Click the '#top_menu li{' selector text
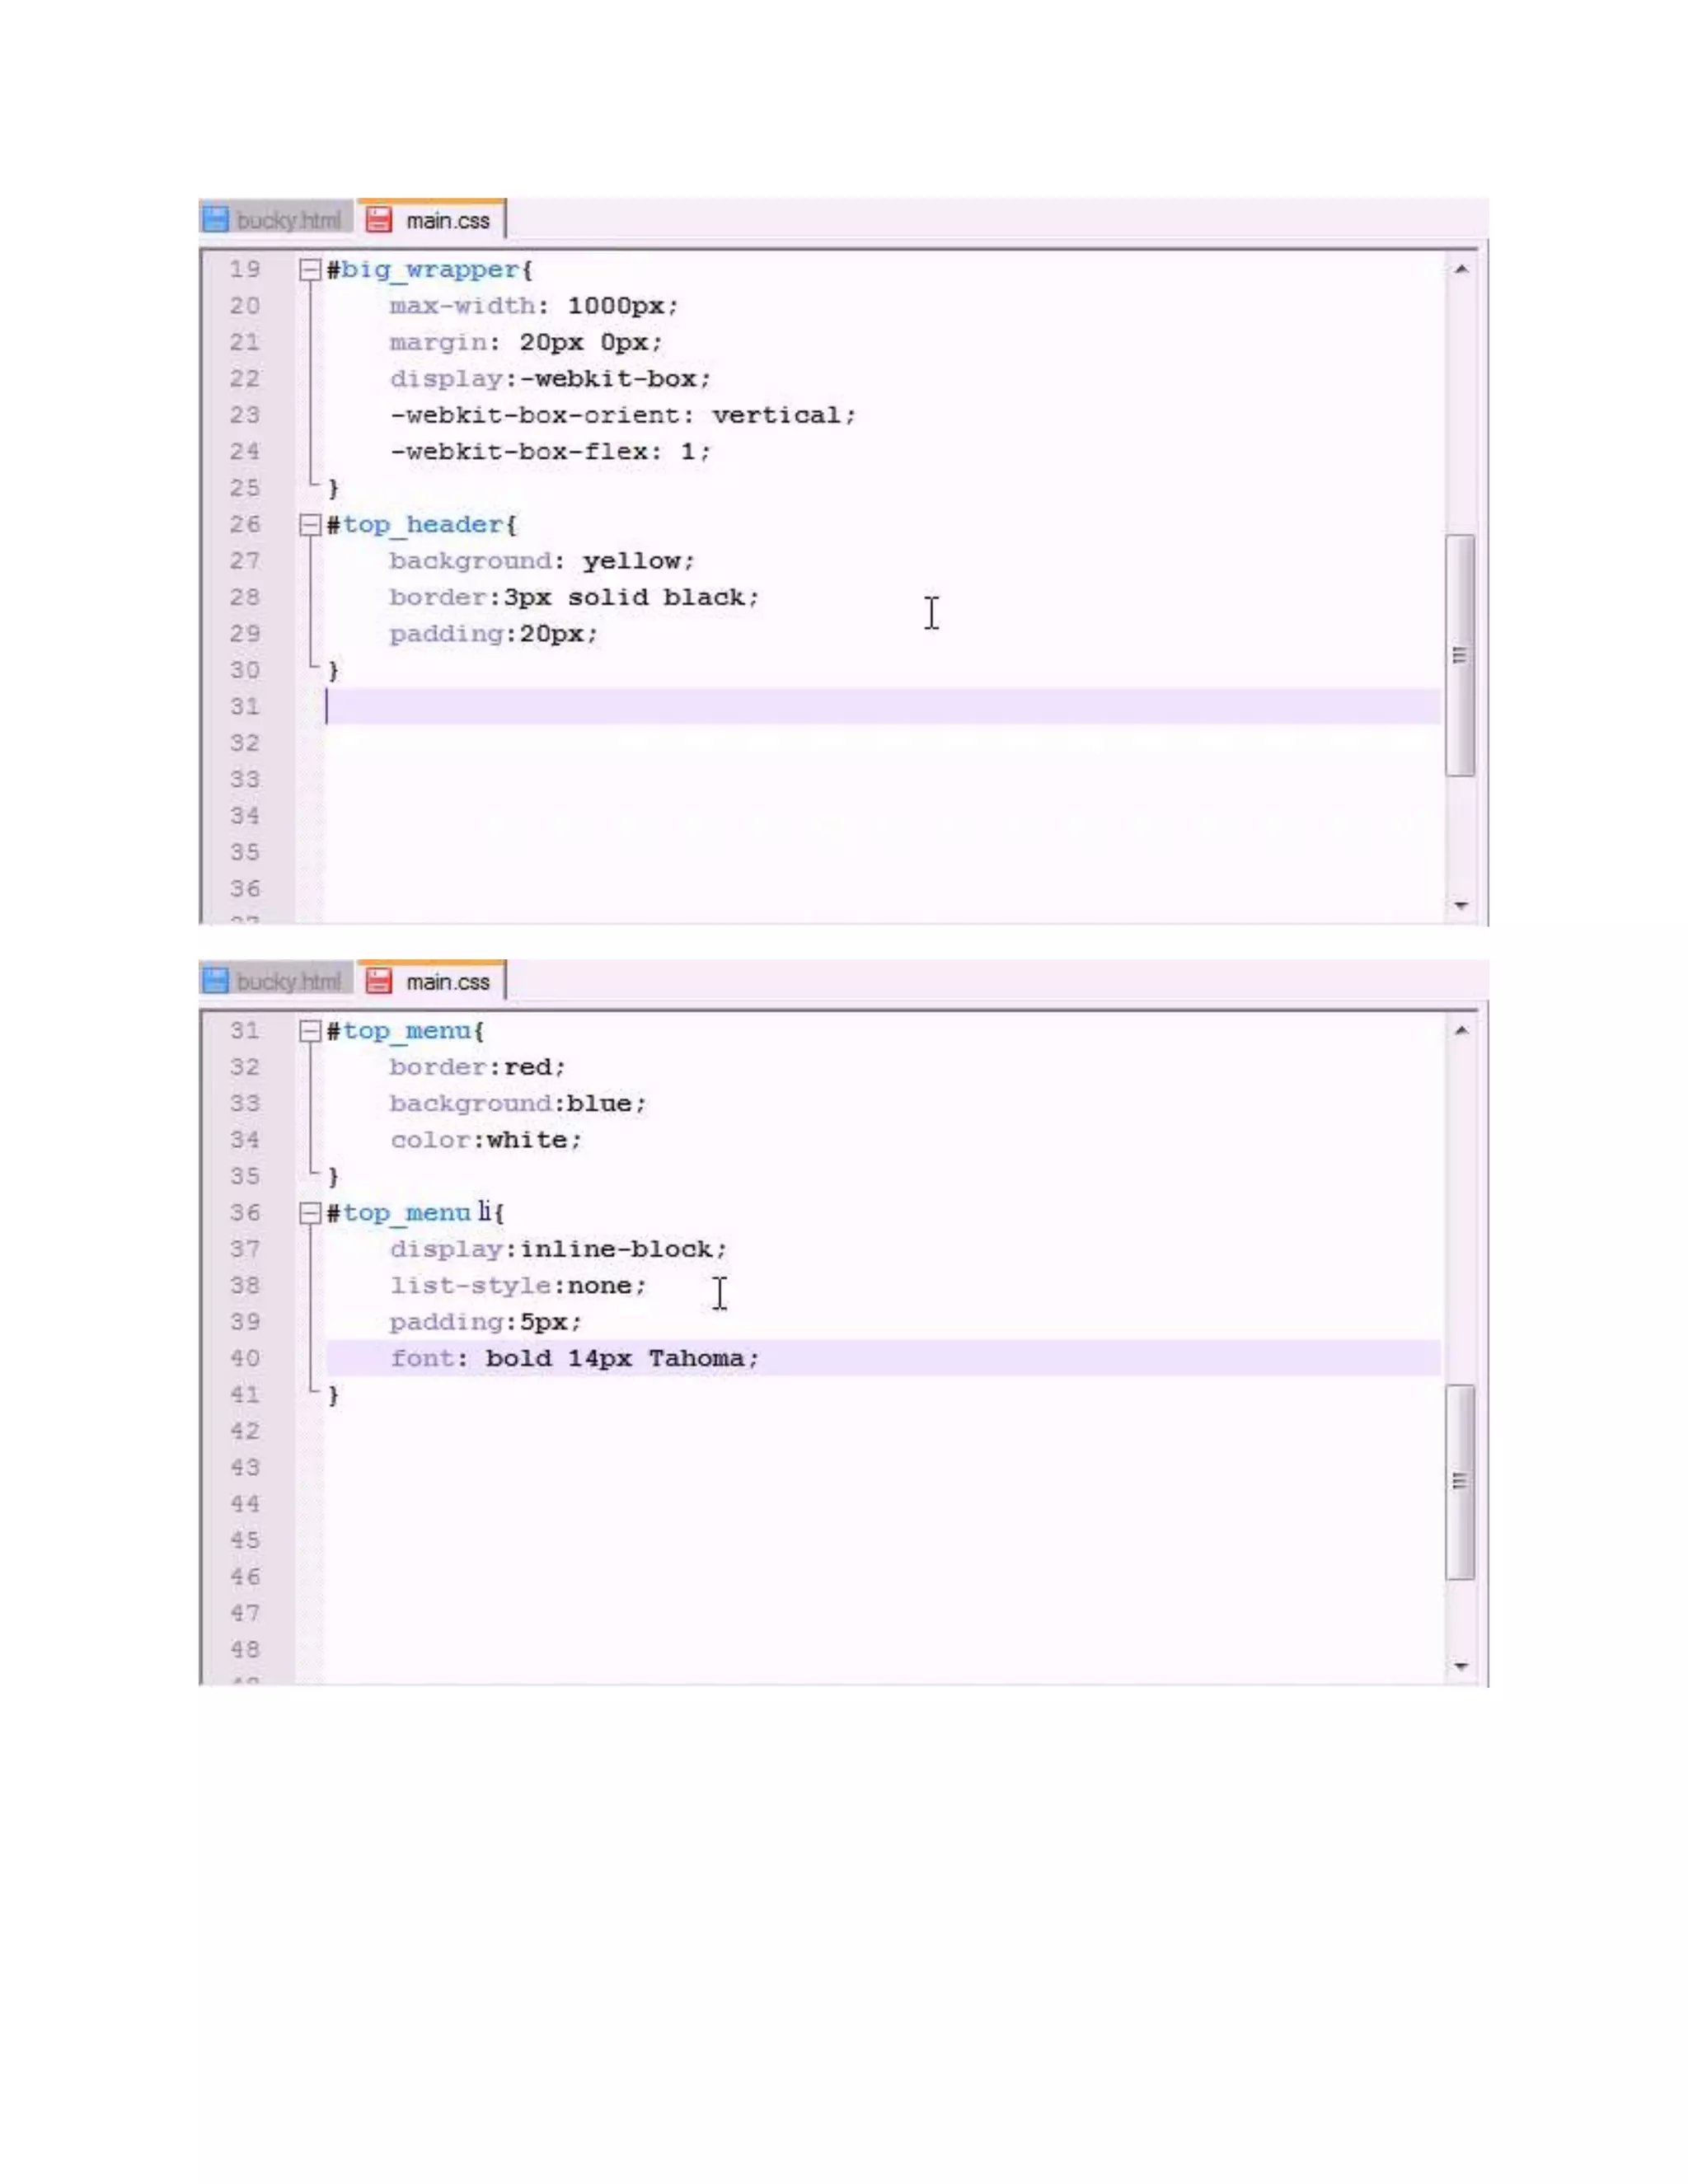1688x2184 pixels. [415, 1213]
